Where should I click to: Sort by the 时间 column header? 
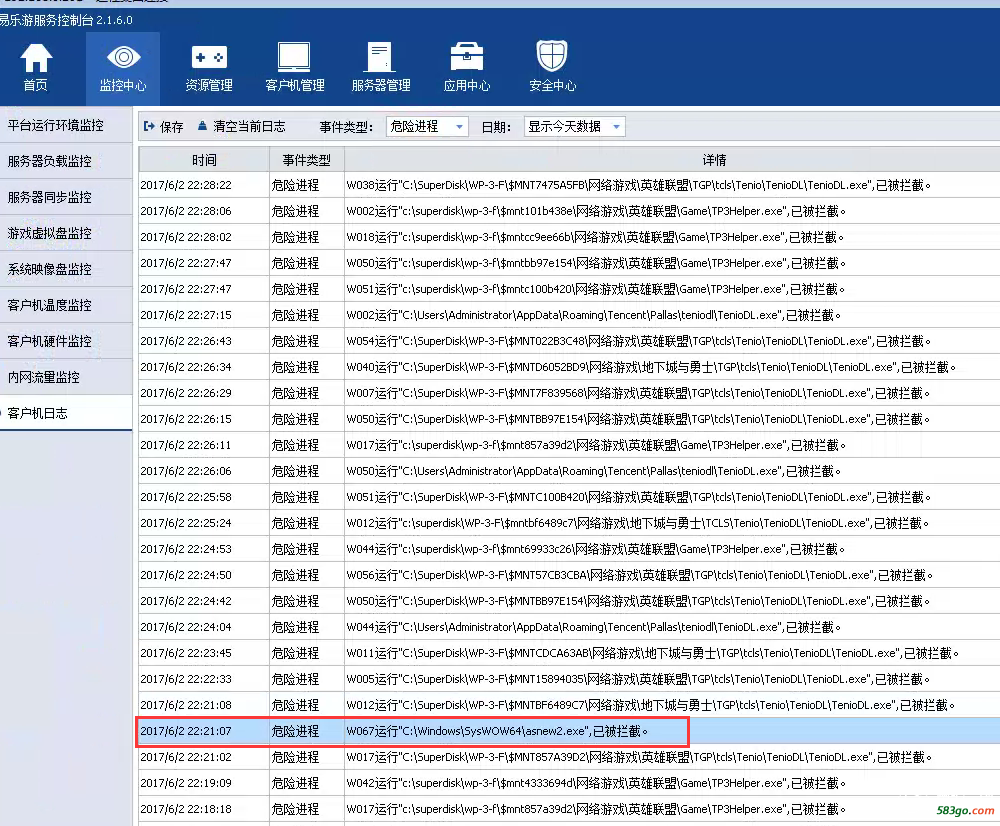pyautogui.click(x=204, y=159)
